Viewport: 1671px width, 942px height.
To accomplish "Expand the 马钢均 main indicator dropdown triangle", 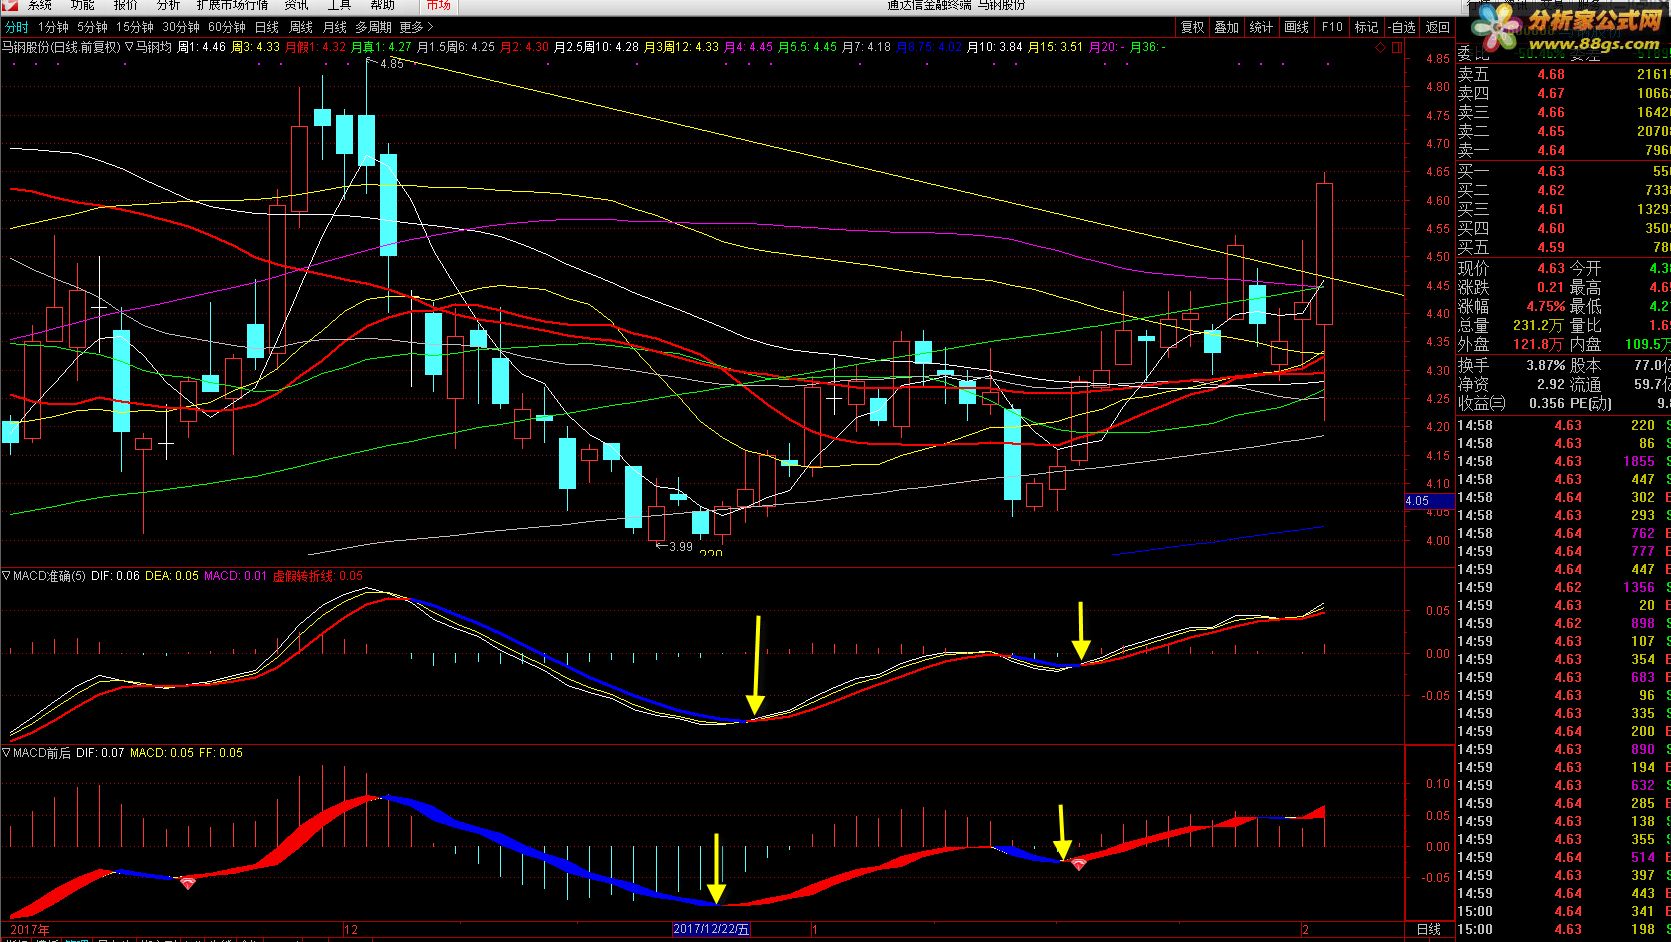I will pos(129,46).
